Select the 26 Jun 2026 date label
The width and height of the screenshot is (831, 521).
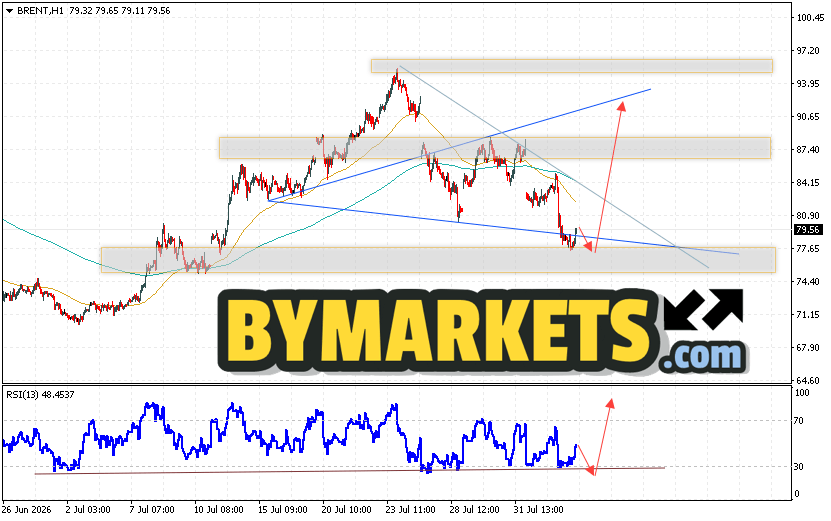point(26,510)
